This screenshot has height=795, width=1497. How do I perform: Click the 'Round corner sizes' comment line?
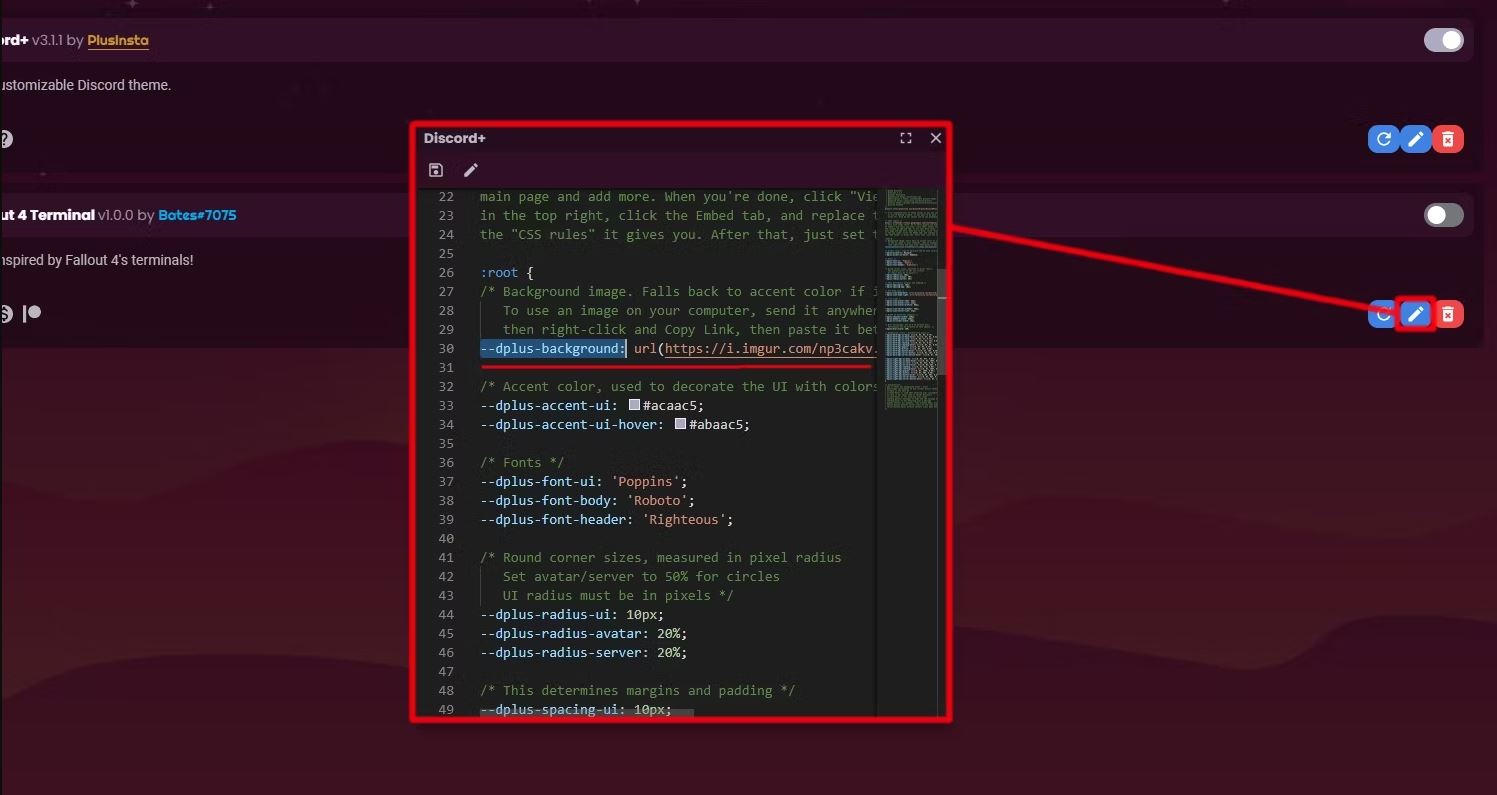pos(661,558)
